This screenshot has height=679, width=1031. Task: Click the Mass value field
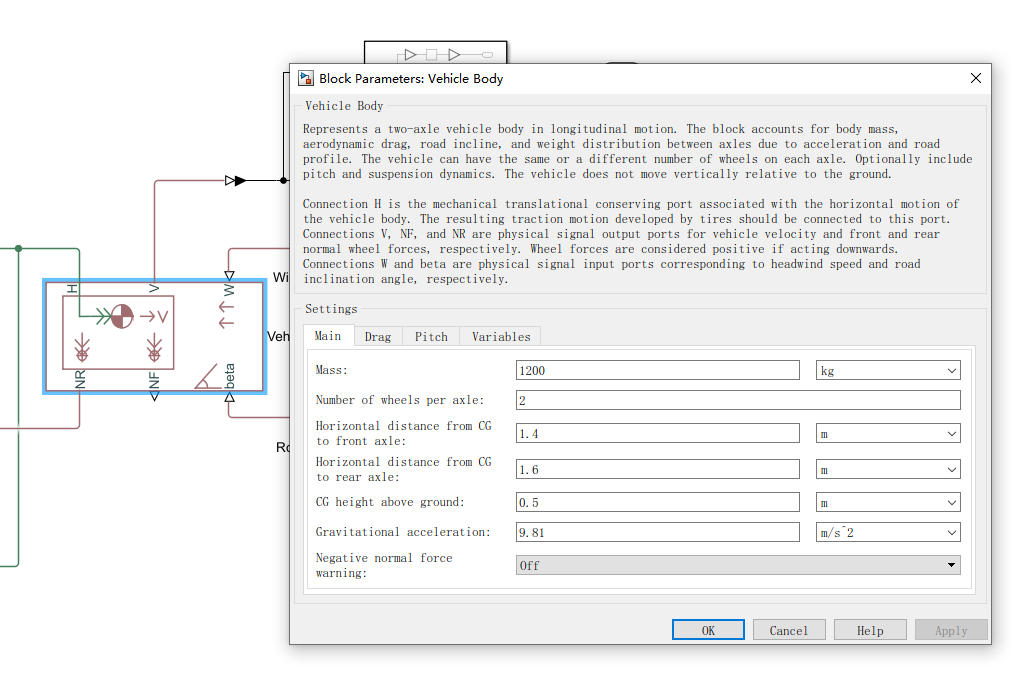[x=658, y=370]
